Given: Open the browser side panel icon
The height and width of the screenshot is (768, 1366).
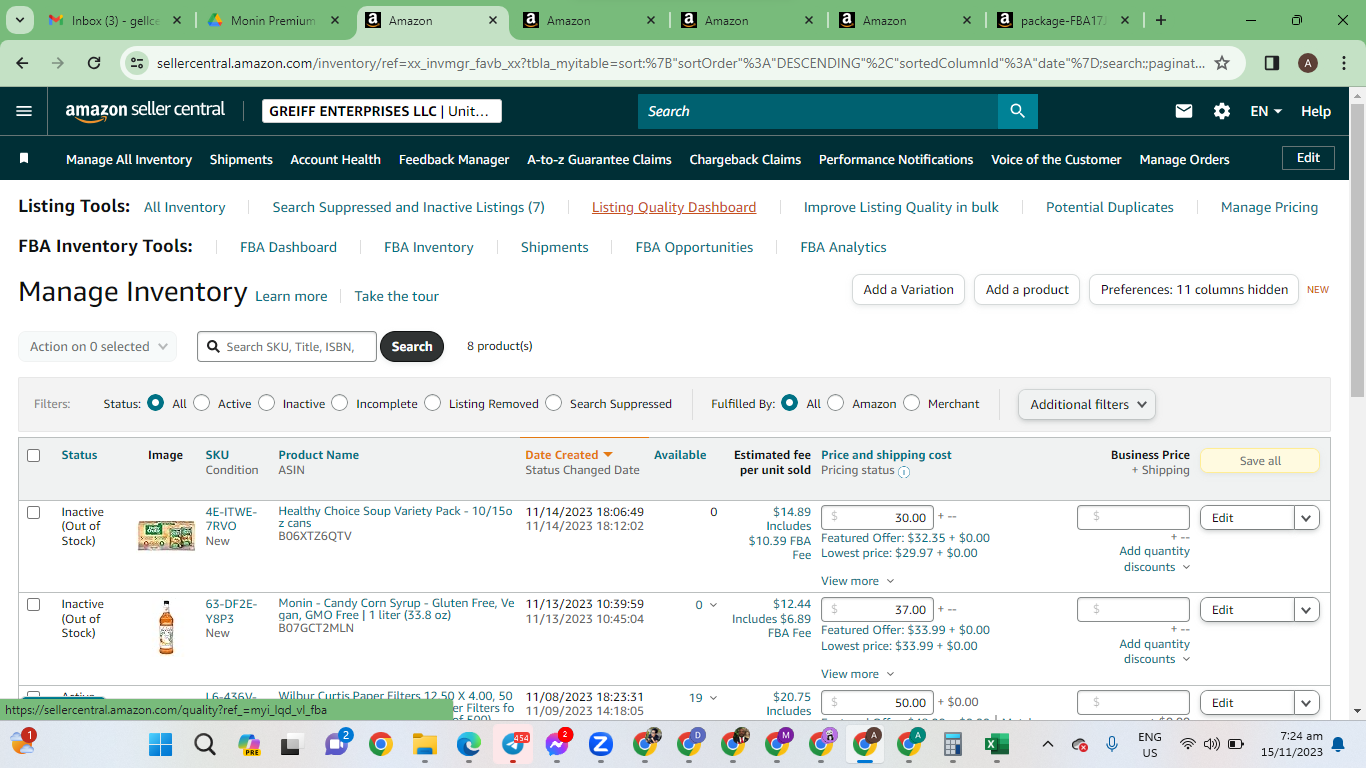Looking at the screenshot, I should [1272, 63].
